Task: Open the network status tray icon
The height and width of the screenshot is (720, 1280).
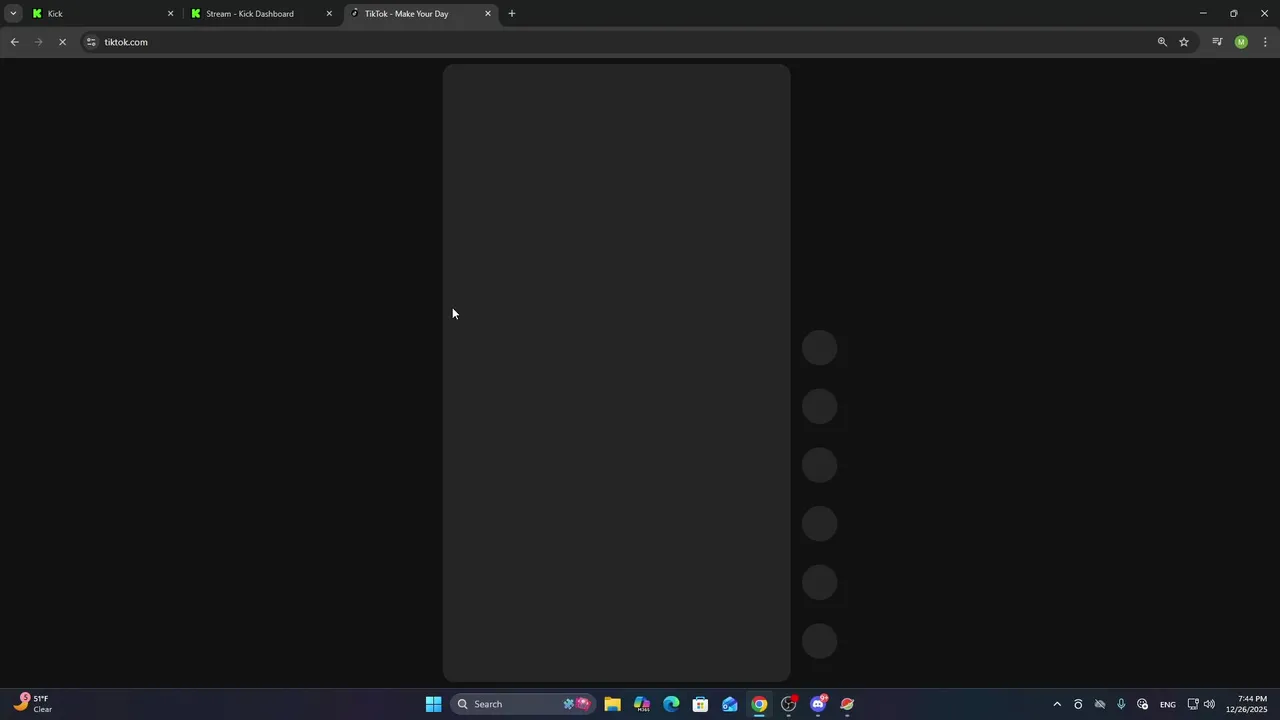Action: pos(1193,704)
